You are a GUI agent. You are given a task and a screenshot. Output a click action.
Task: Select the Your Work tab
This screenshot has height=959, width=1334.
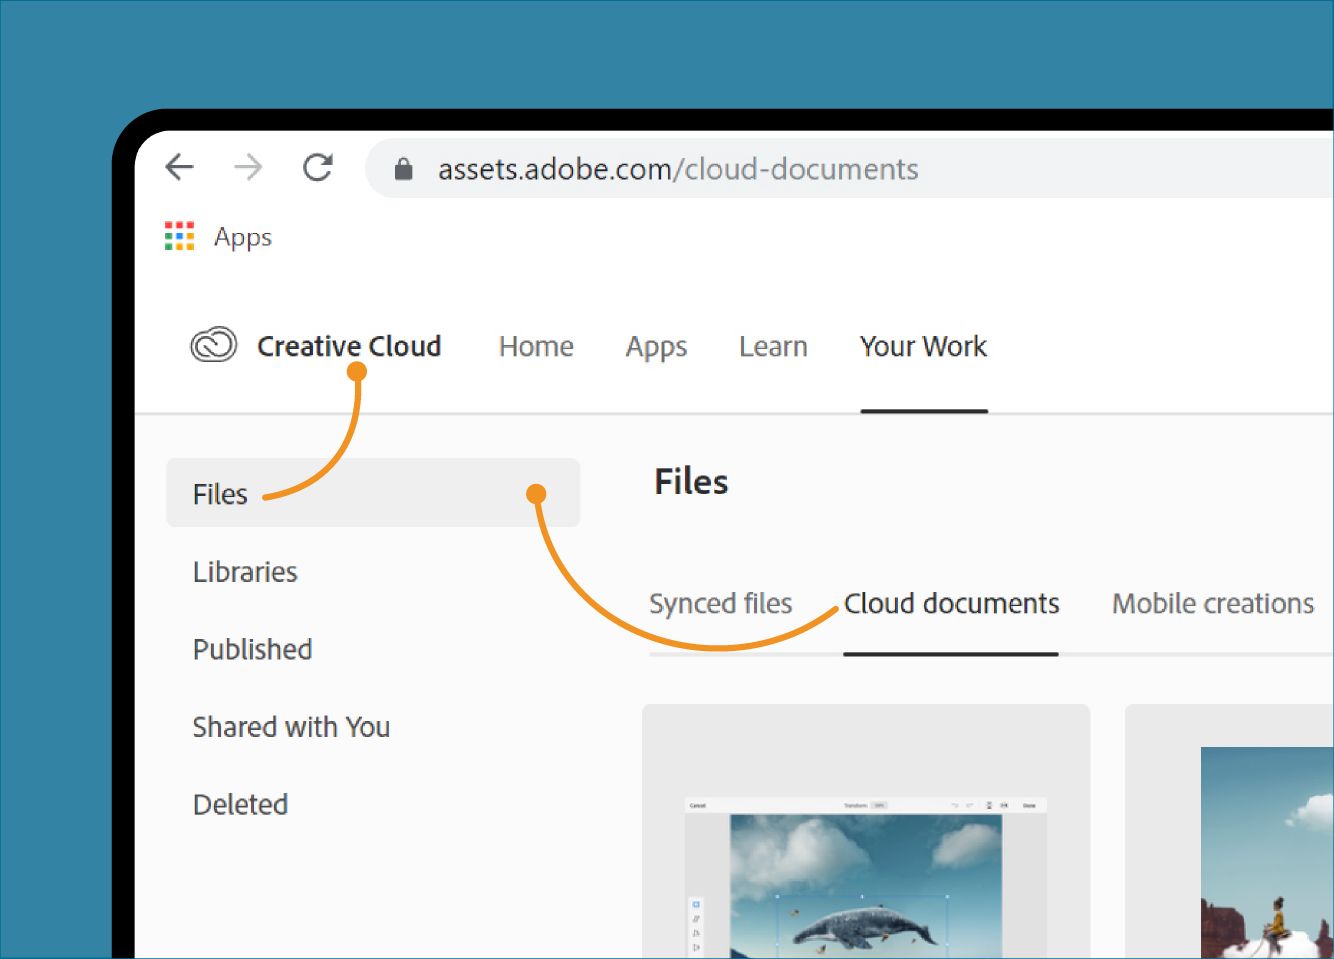point(923,346)
